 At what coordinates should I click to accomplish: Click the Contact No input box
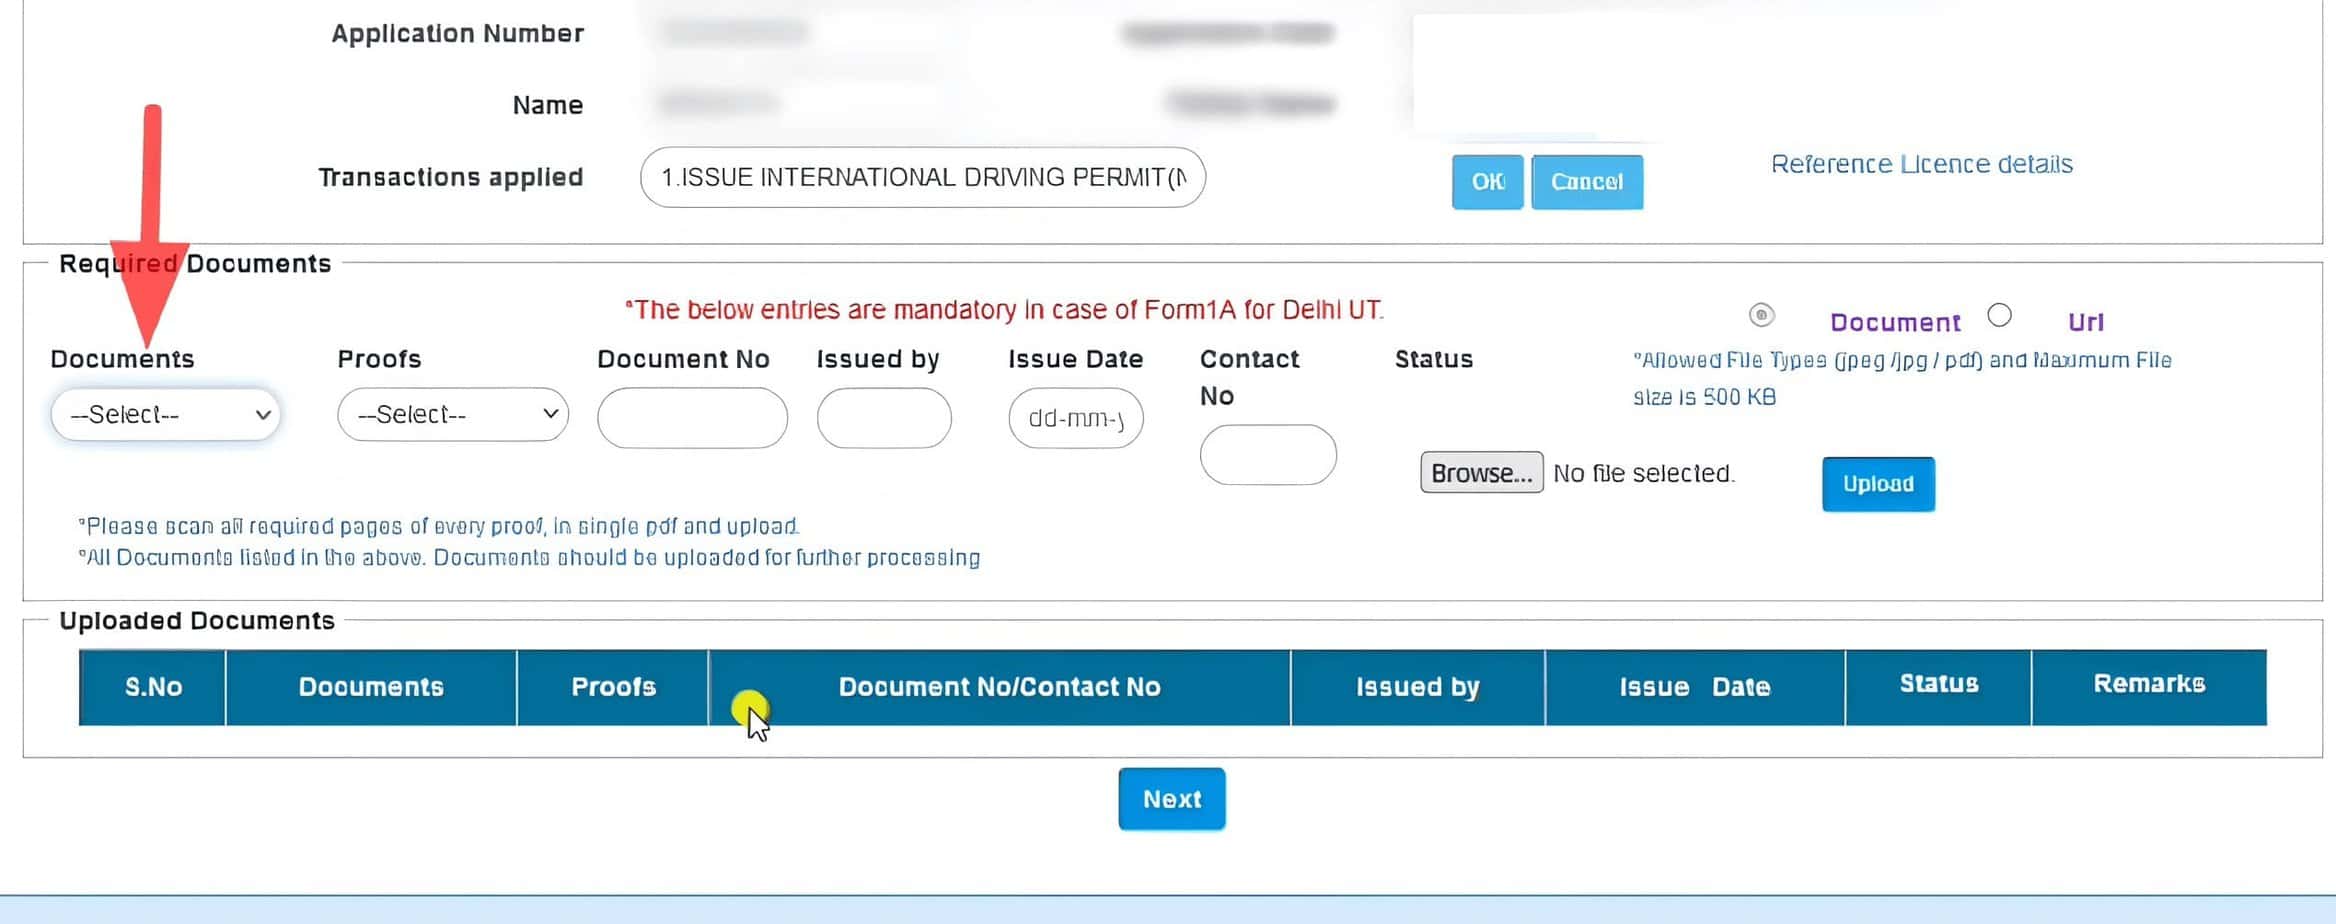(1267, 455)
